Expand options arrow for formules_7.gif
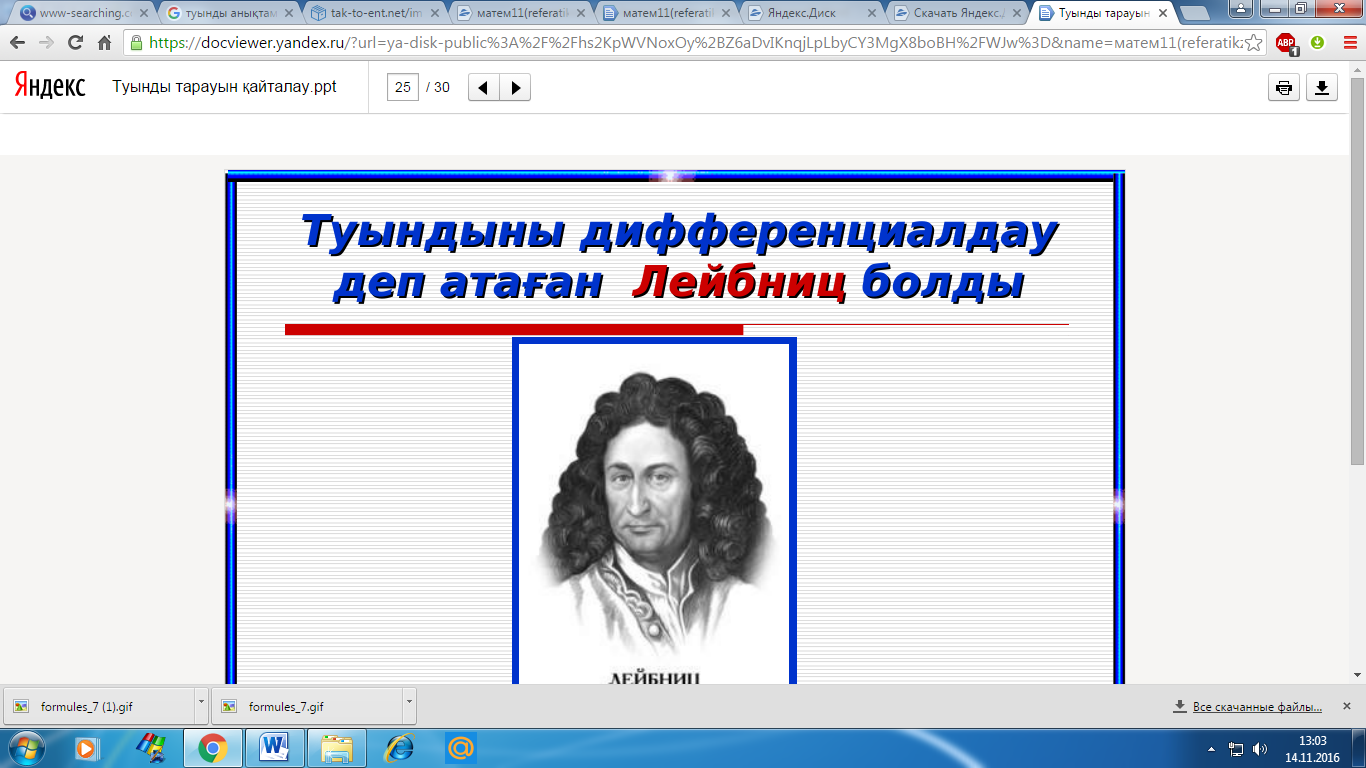Image resolution: width=1366 pixels, height=768 pixels. tap(409, 705)
